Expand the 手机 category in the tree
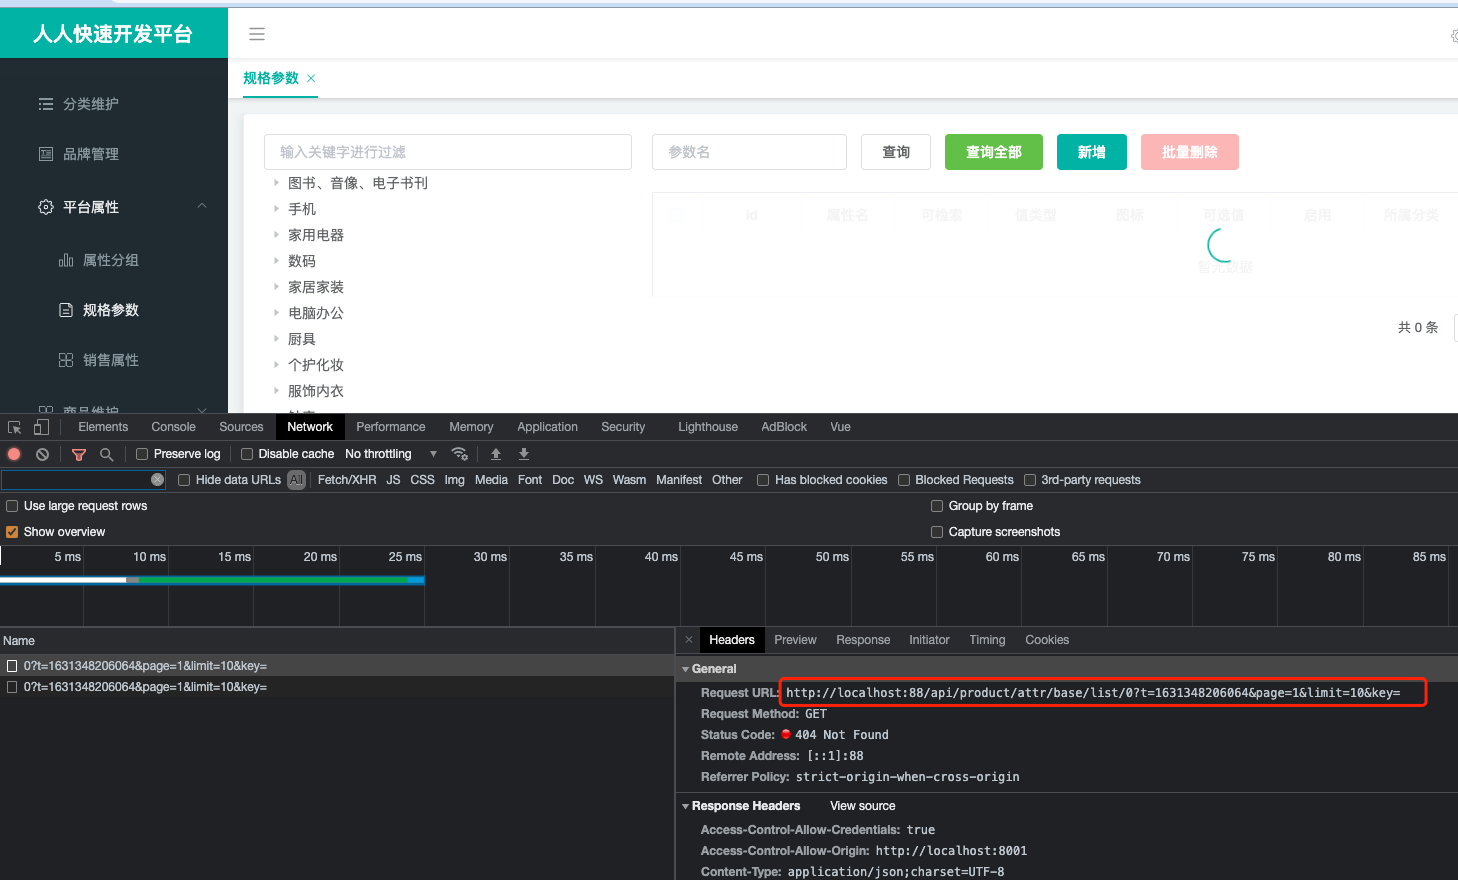 (276, 208)
